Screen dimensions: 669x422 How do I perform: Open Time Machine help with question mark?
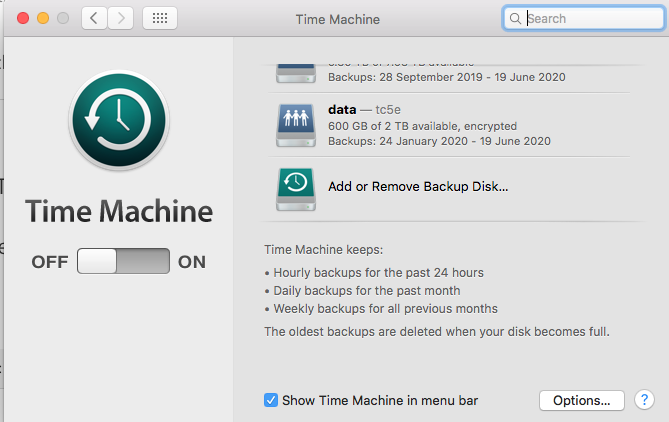(x=644, y=400)
